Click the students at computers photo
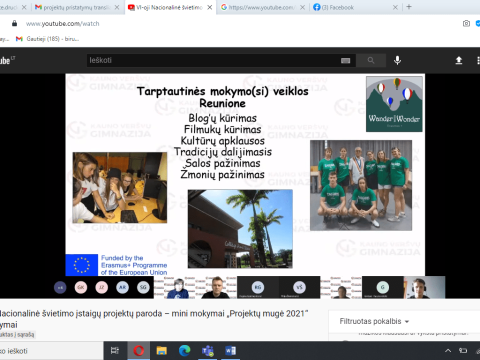This screenshot has width=480, height=360. (x=120, y=188)
